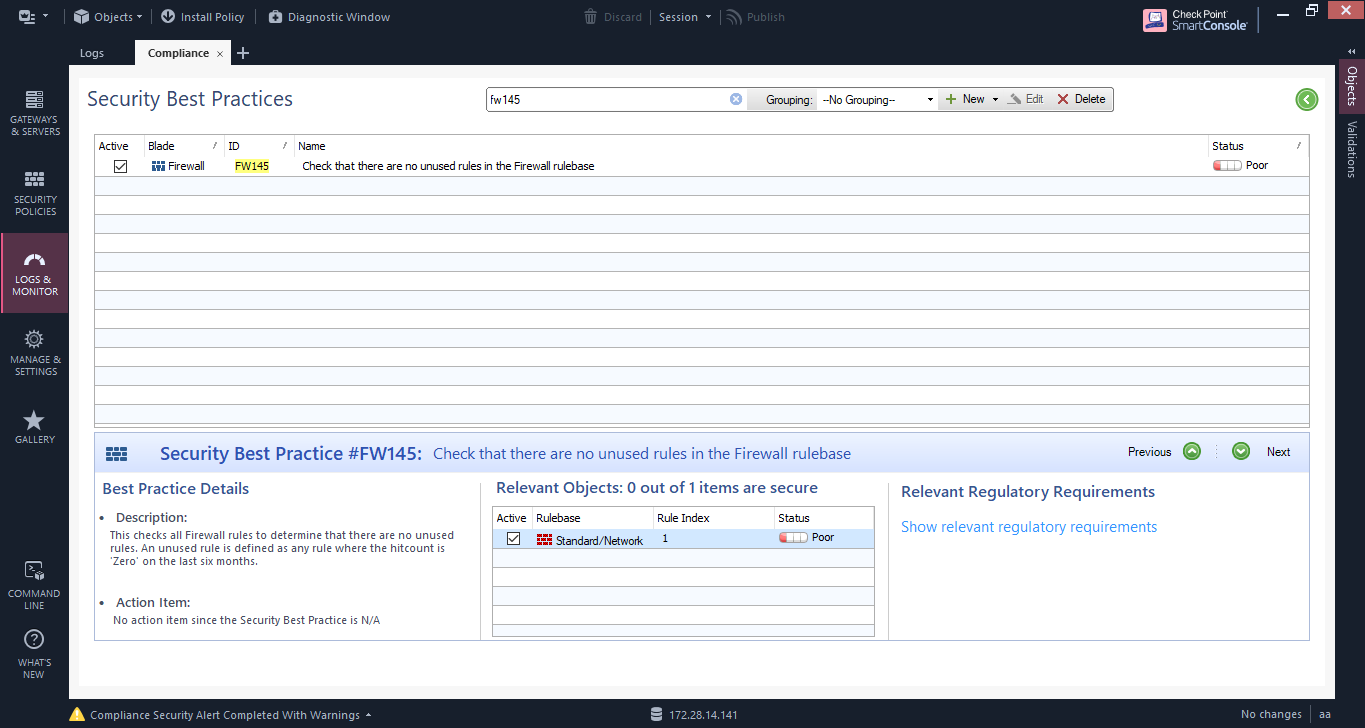Screen dimensions: 1365x728
Task: Clear the fw145 search query
Action: (x=736, y=99)
